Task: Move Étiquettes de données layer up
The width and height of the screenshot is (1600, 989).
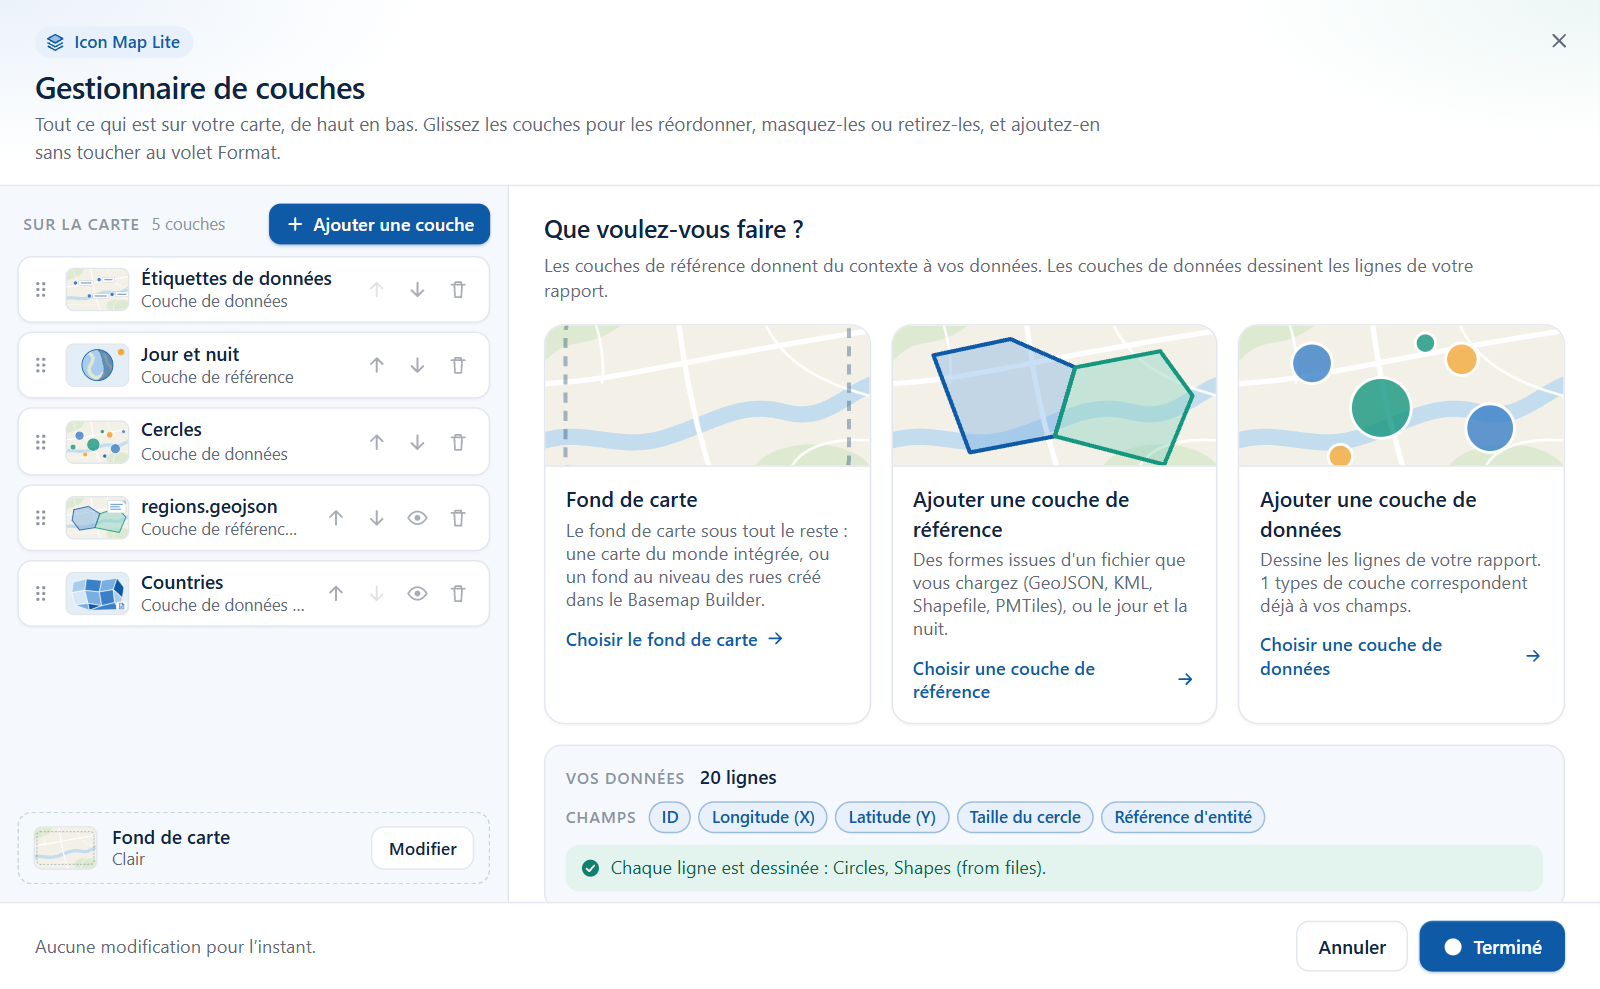Action: coord(377,289)
